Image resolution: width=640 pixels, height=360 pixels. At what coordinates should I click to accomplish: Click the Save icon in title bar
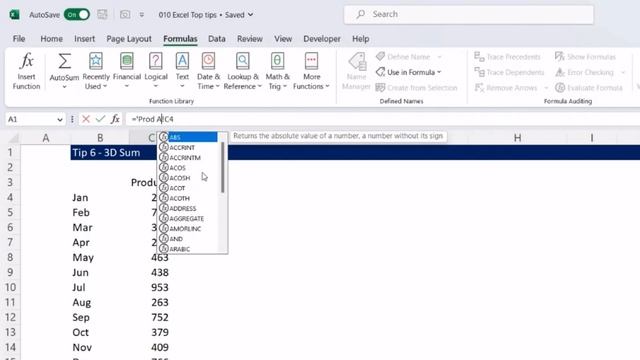[x=102, y=15]
